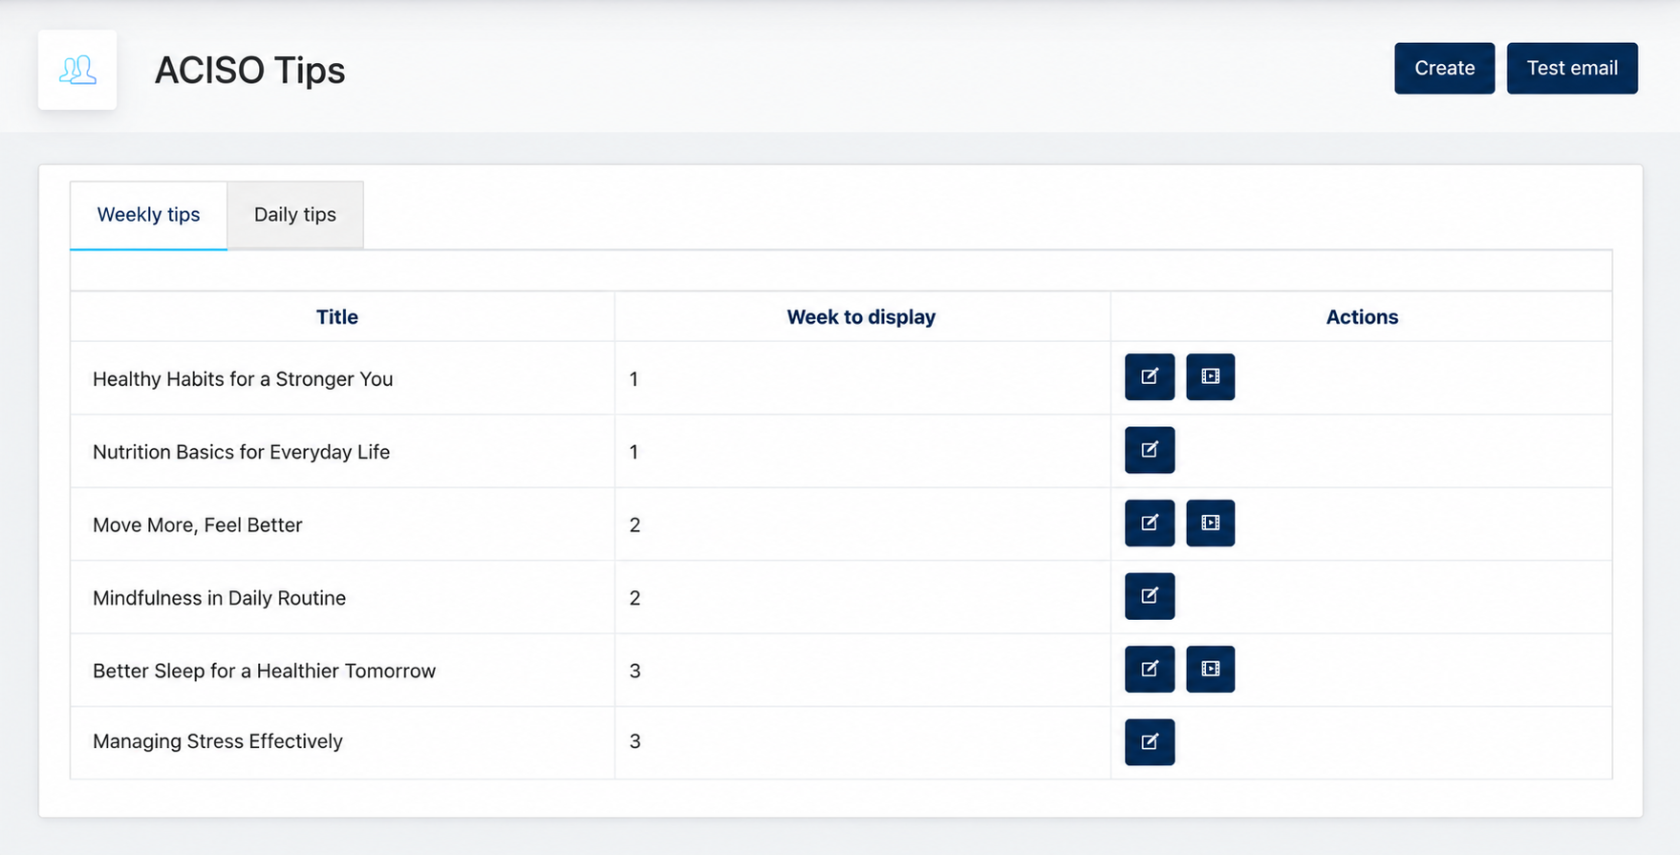Viewport: 1680px width, 855px height.
Task: Click week value 2 in Move More row
Action: point(635,525)
